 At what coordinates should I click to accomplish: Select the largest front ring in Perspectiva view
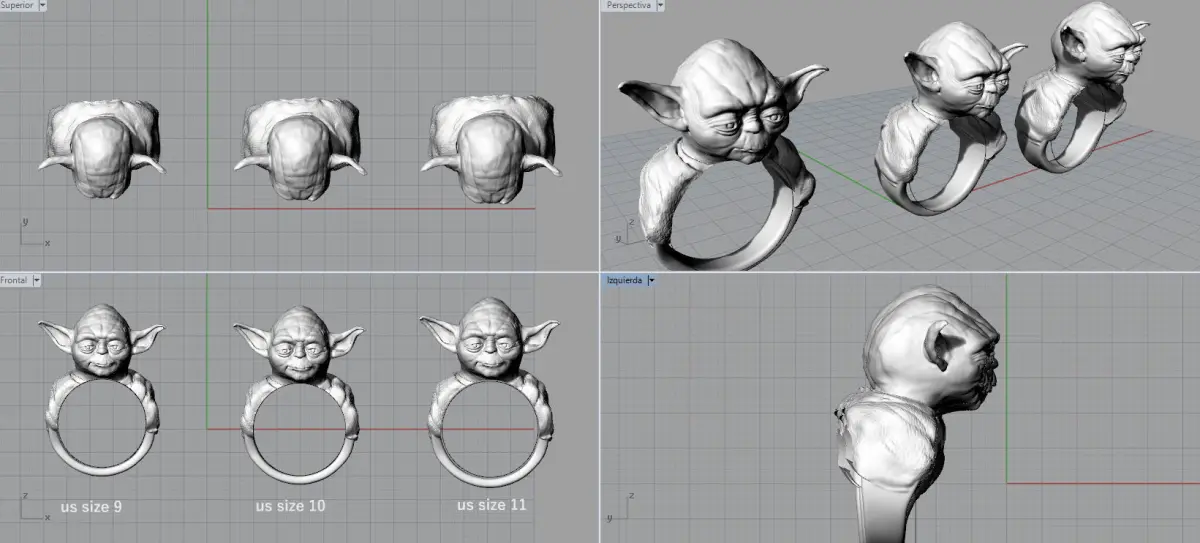pos(722,155)
